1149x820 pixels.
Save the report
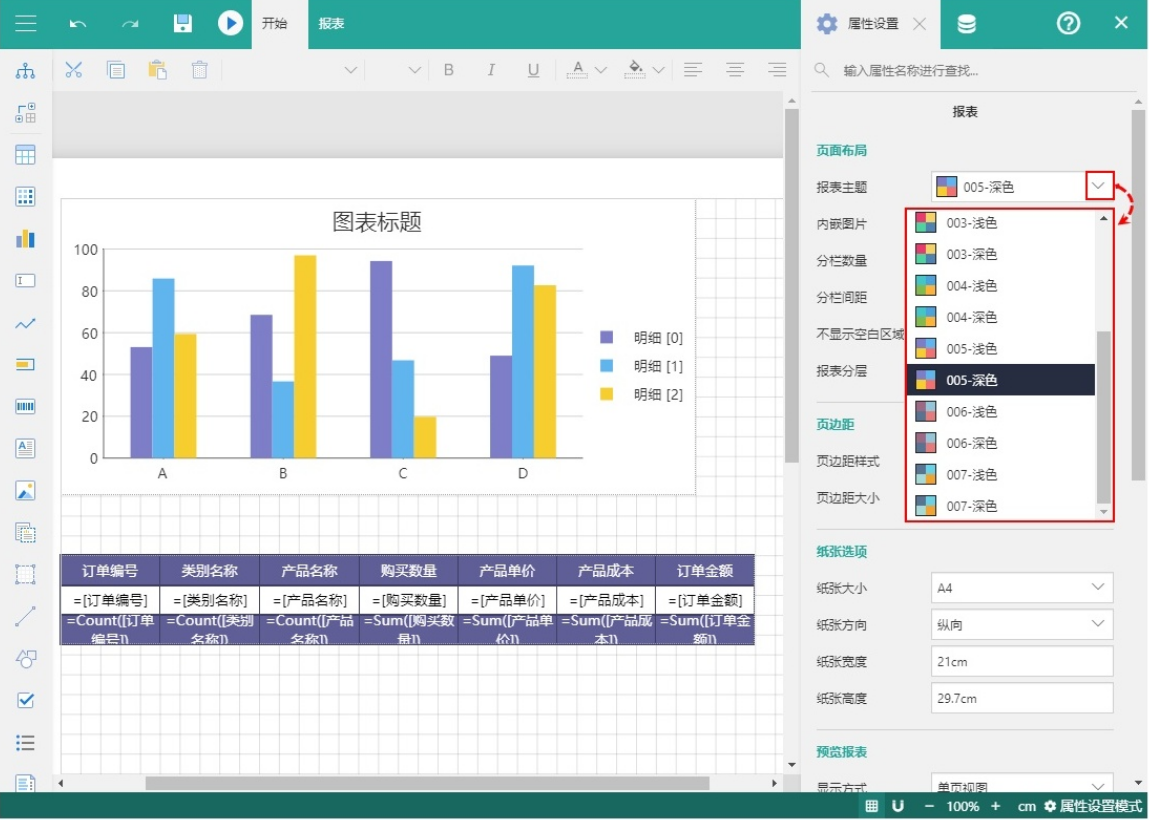[182, 23]
